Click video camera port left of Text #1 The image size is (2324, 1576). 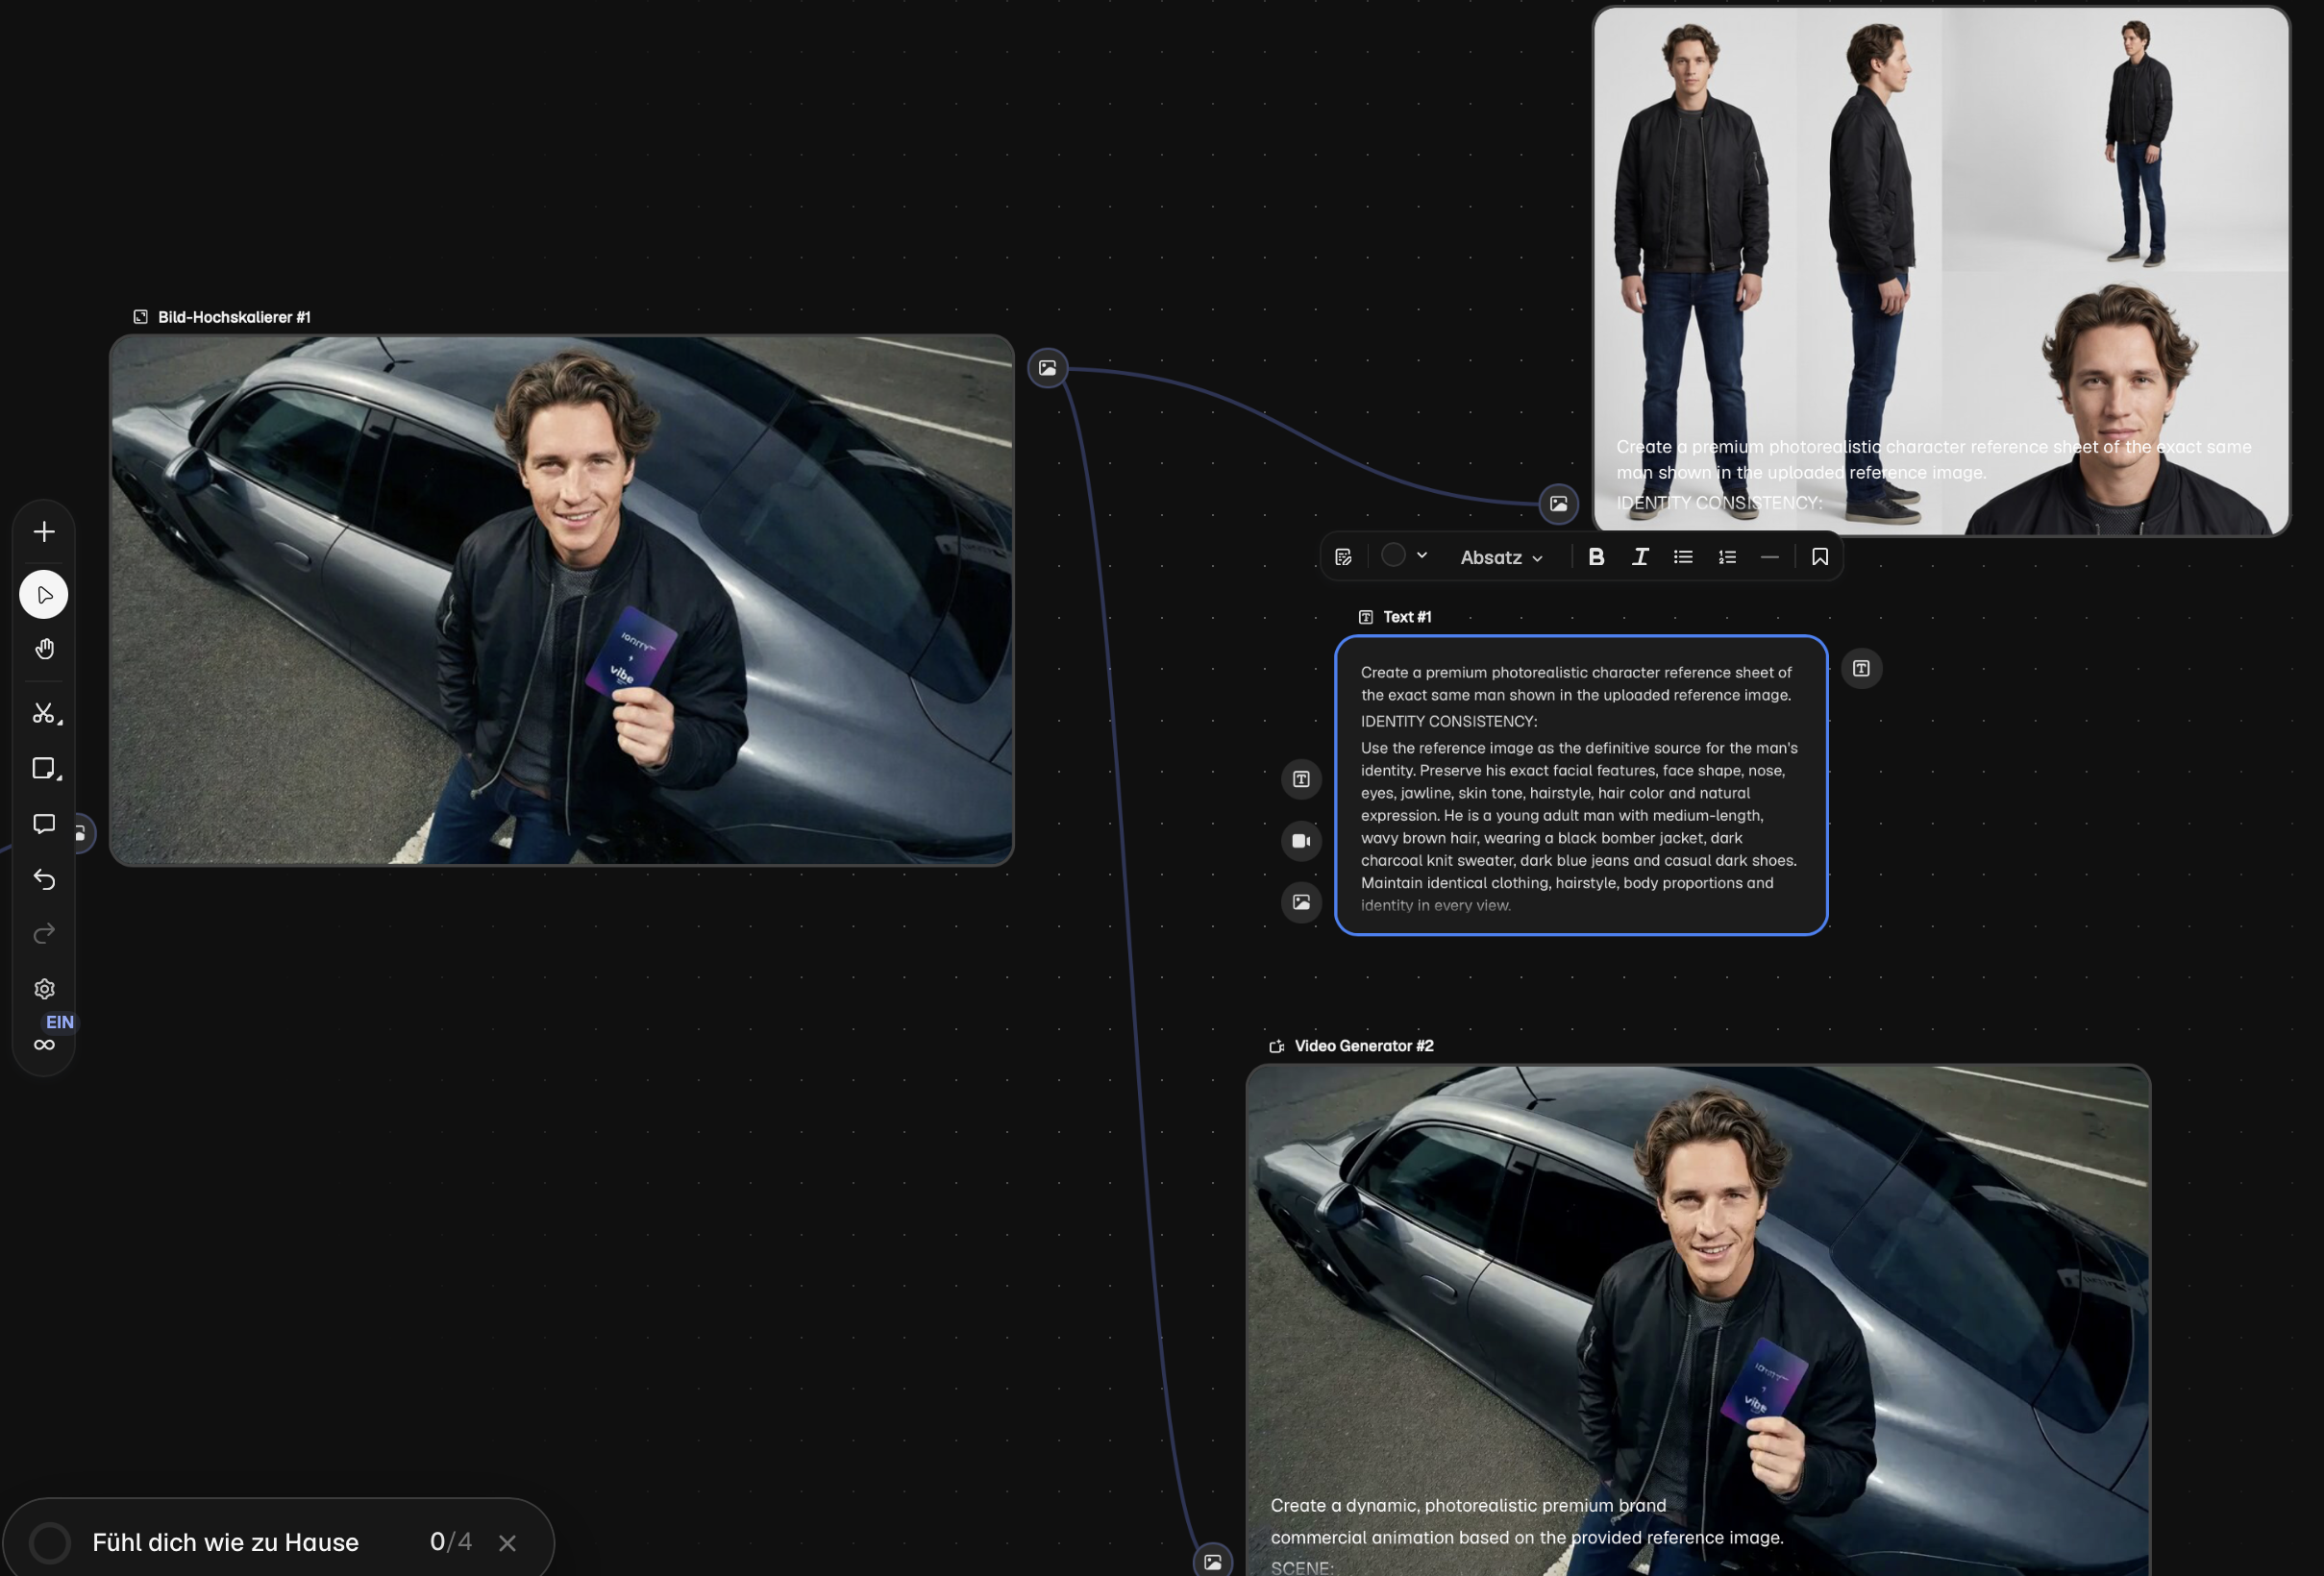(1301, 841)
